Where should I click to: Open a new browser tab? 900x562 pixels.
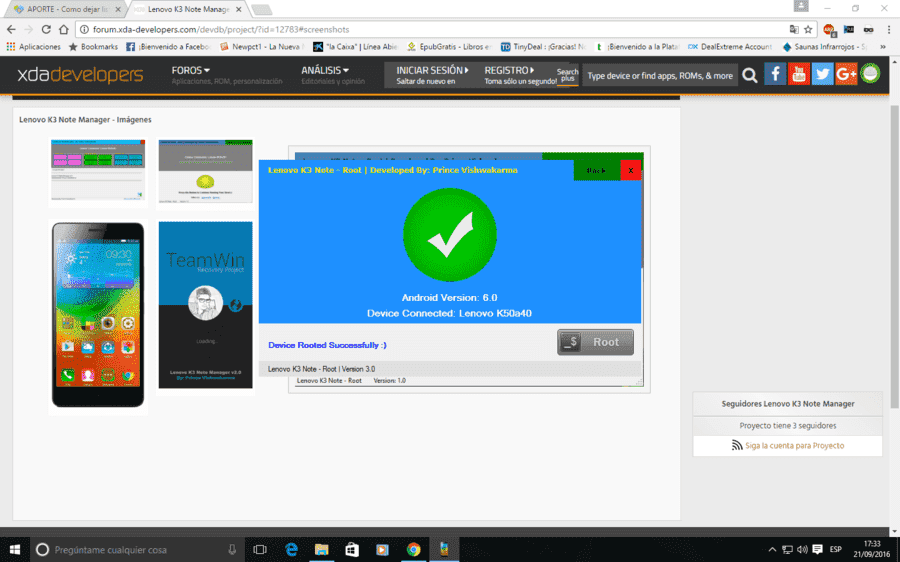tap(261, 9)
